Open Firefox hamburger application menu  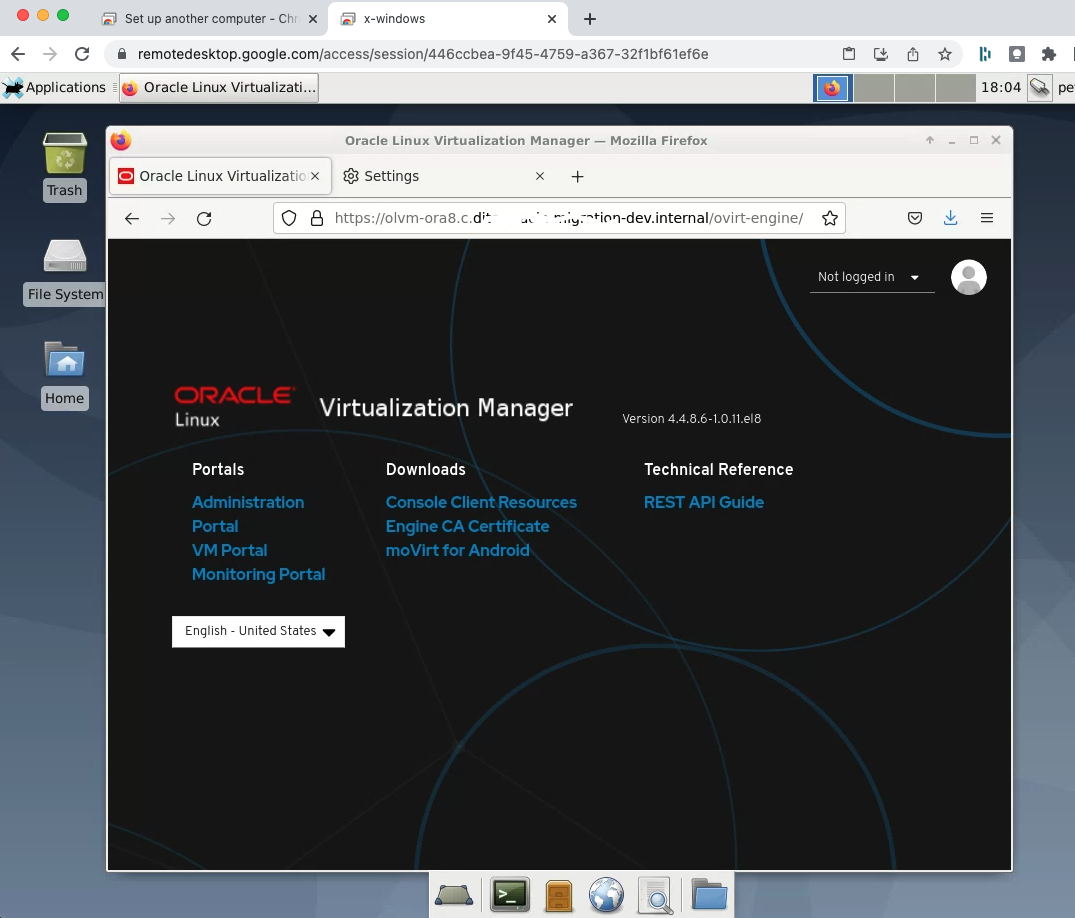(x=986, y=218)
